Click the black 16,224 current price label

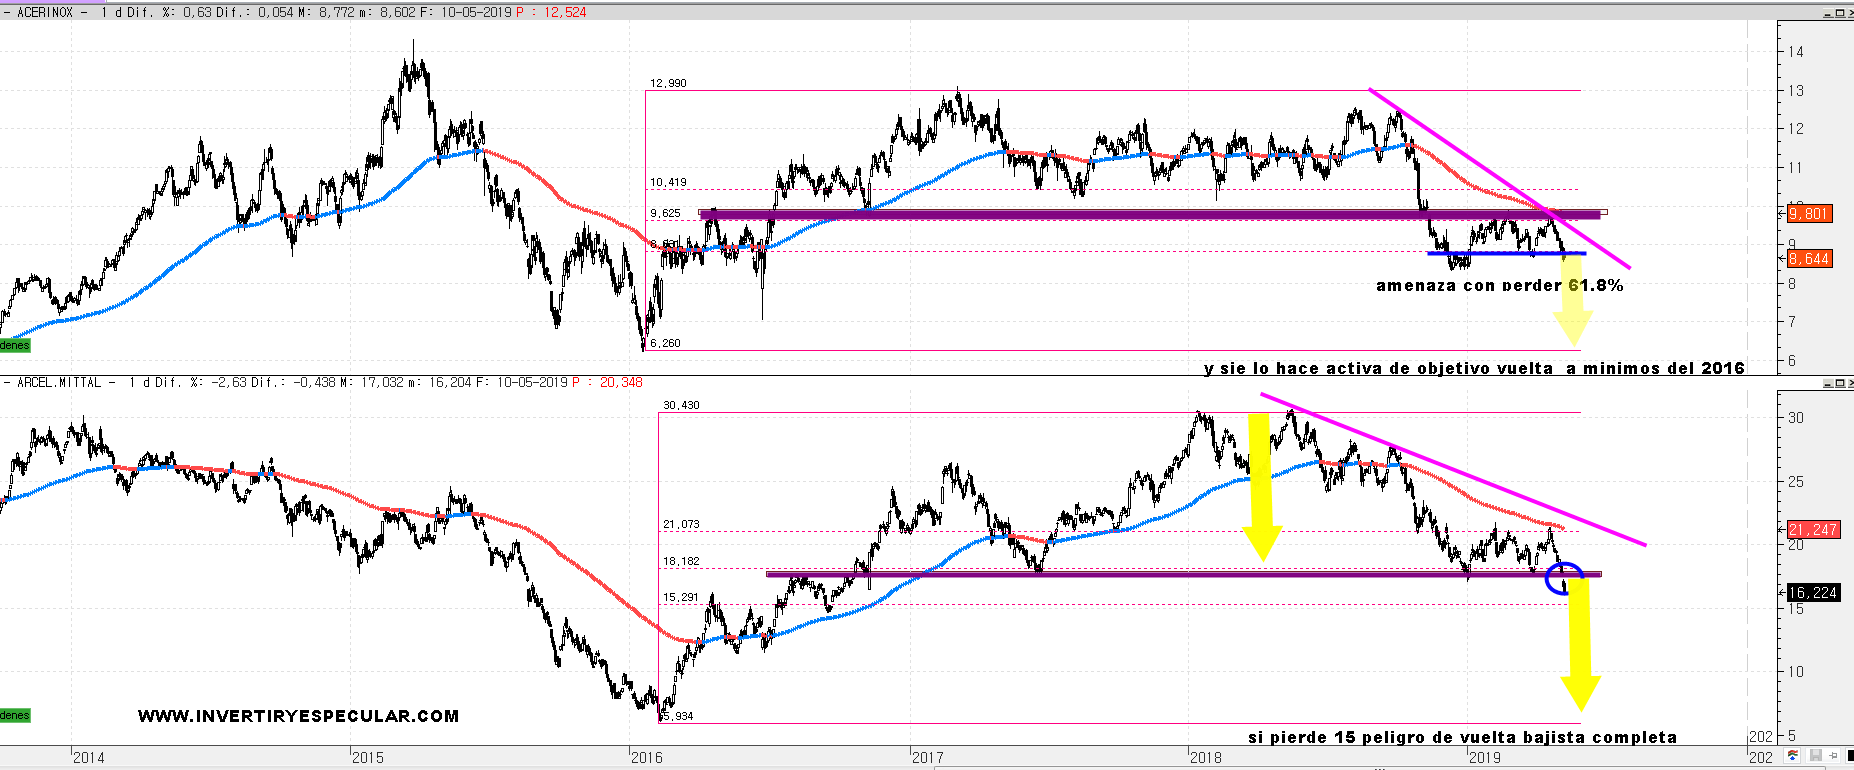click(1812, 592)
